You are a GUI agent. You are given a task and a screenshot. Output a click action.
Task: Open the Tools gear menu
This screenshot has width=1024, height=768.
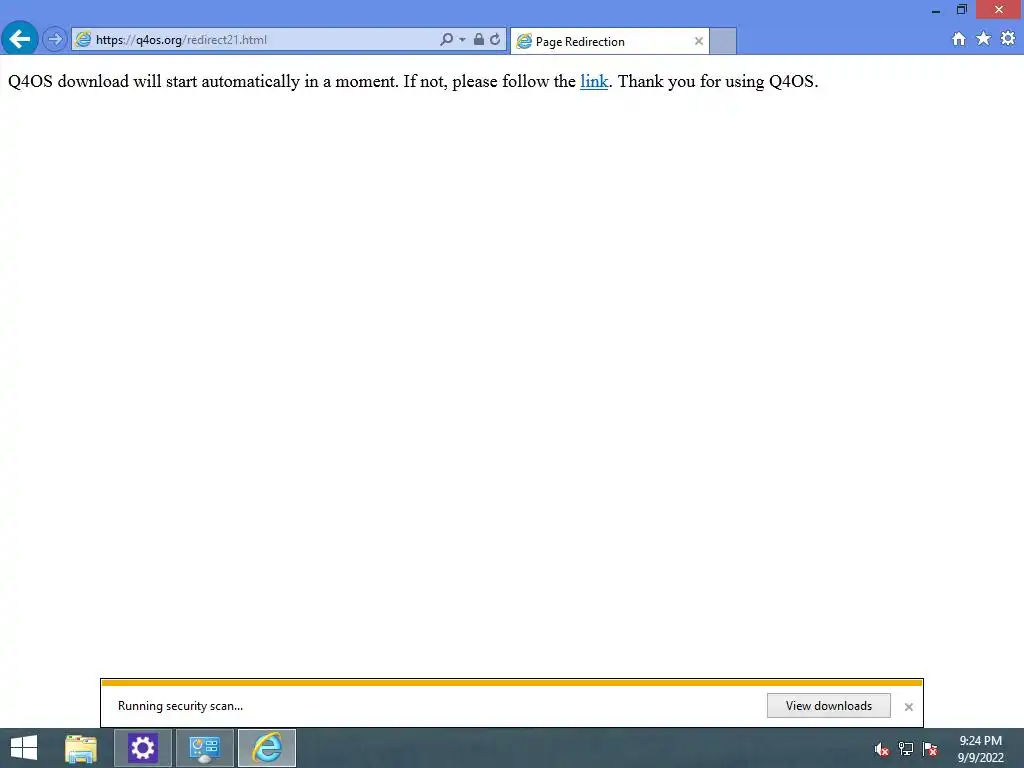pyautogui.click(x=1008, y=39)
